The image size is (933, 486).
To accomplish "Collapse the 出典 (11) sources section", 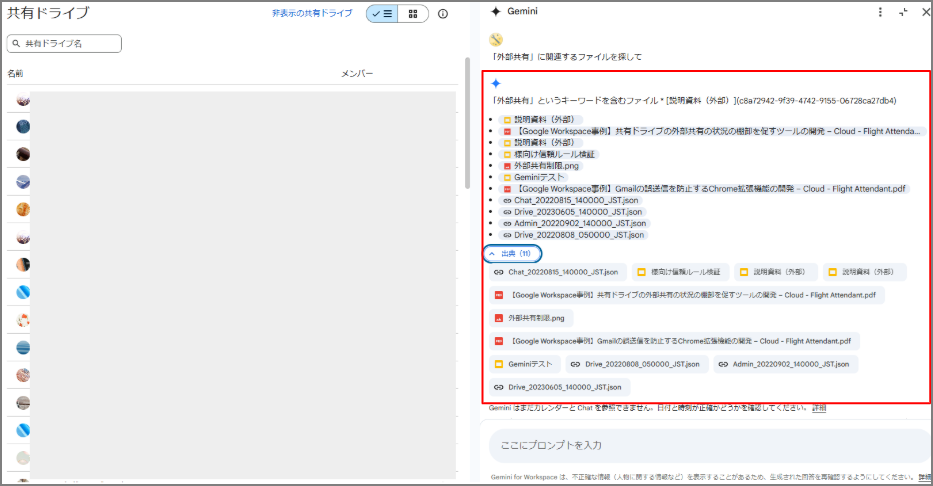I will pos(512,253).
